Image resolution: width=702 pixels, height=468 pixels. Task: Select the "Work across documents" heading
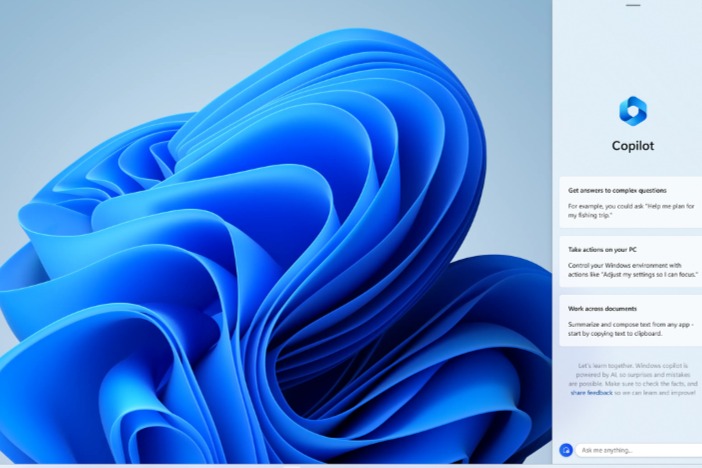[605, 308]
